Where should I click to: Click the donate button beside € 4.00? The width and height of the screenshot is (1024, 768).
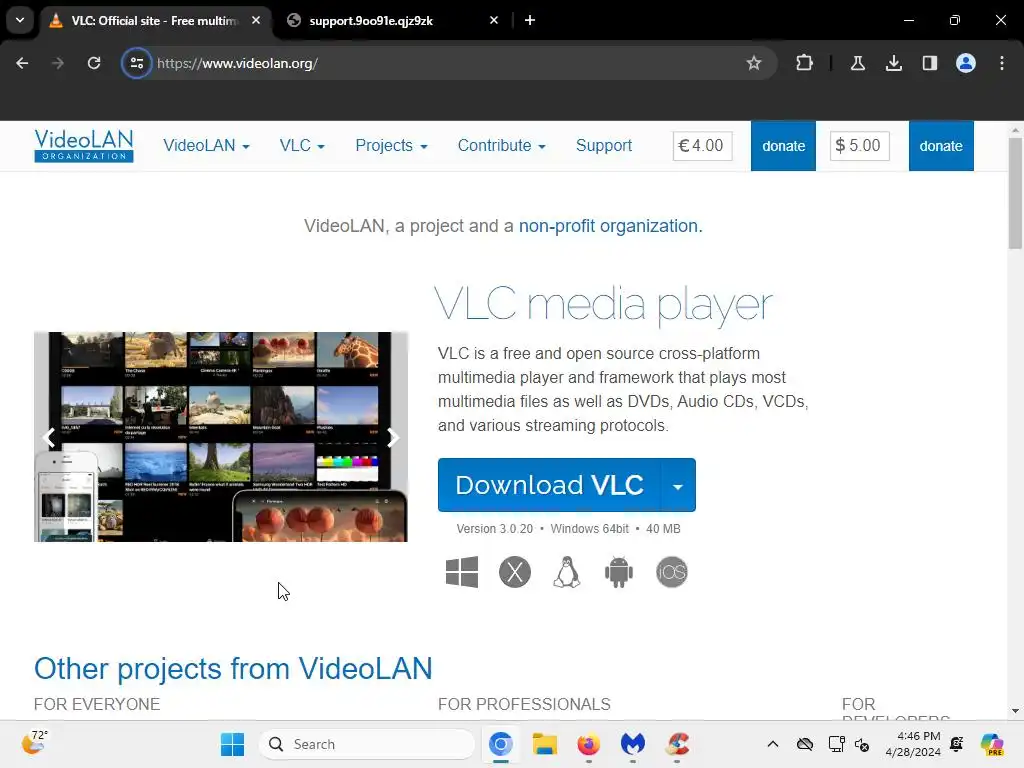[783, 146]
